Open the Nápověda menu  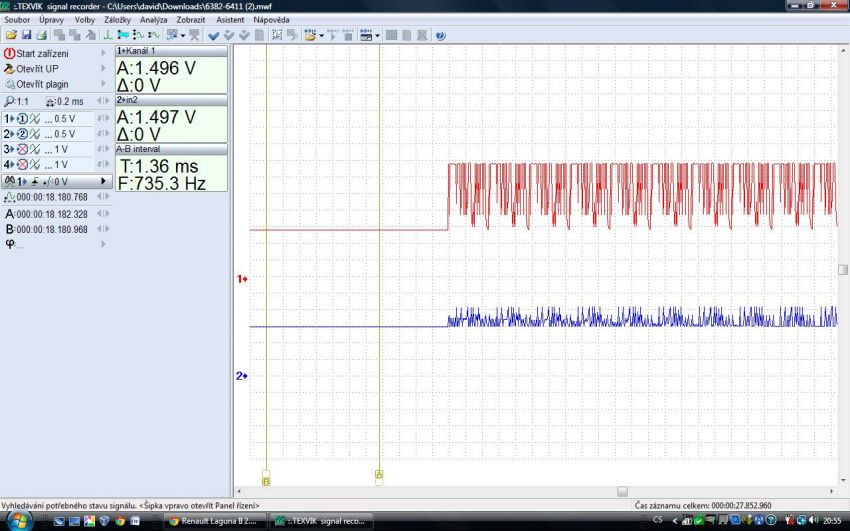(x=271, y=20)
